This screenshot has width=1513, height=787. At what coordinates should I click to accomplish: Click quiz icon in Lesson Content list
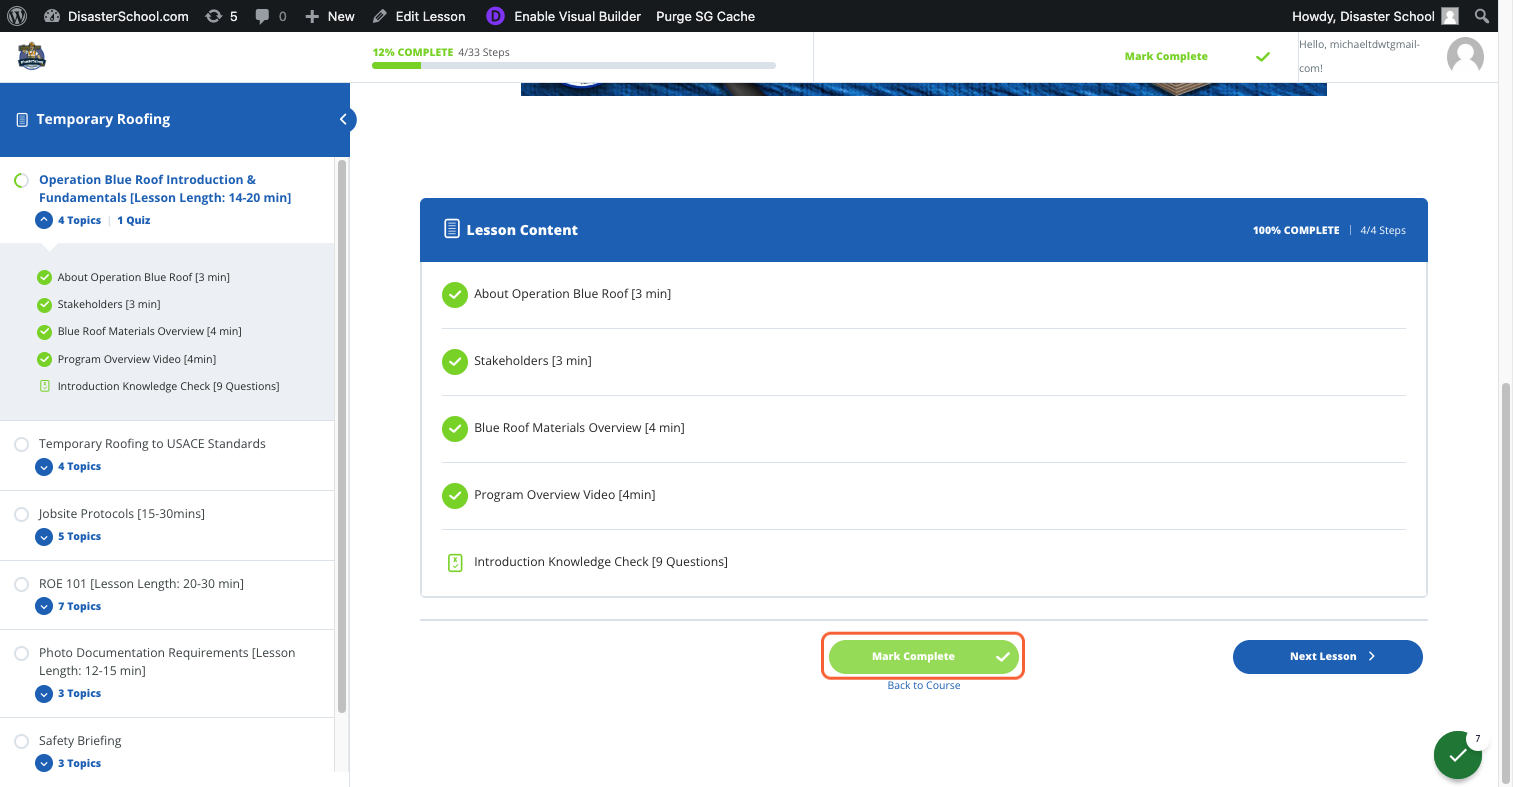pos(455,562)
